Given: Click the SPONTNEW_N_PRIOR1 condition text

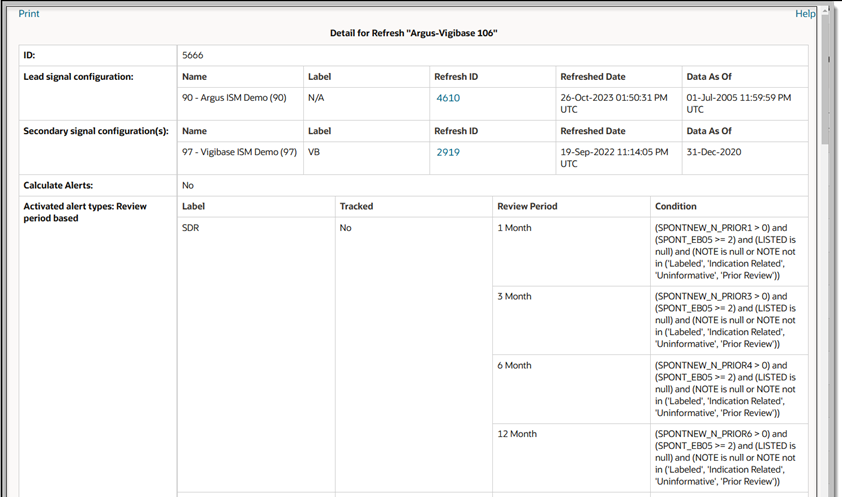Looking at the screenshot, I should (x=725, y=251).
